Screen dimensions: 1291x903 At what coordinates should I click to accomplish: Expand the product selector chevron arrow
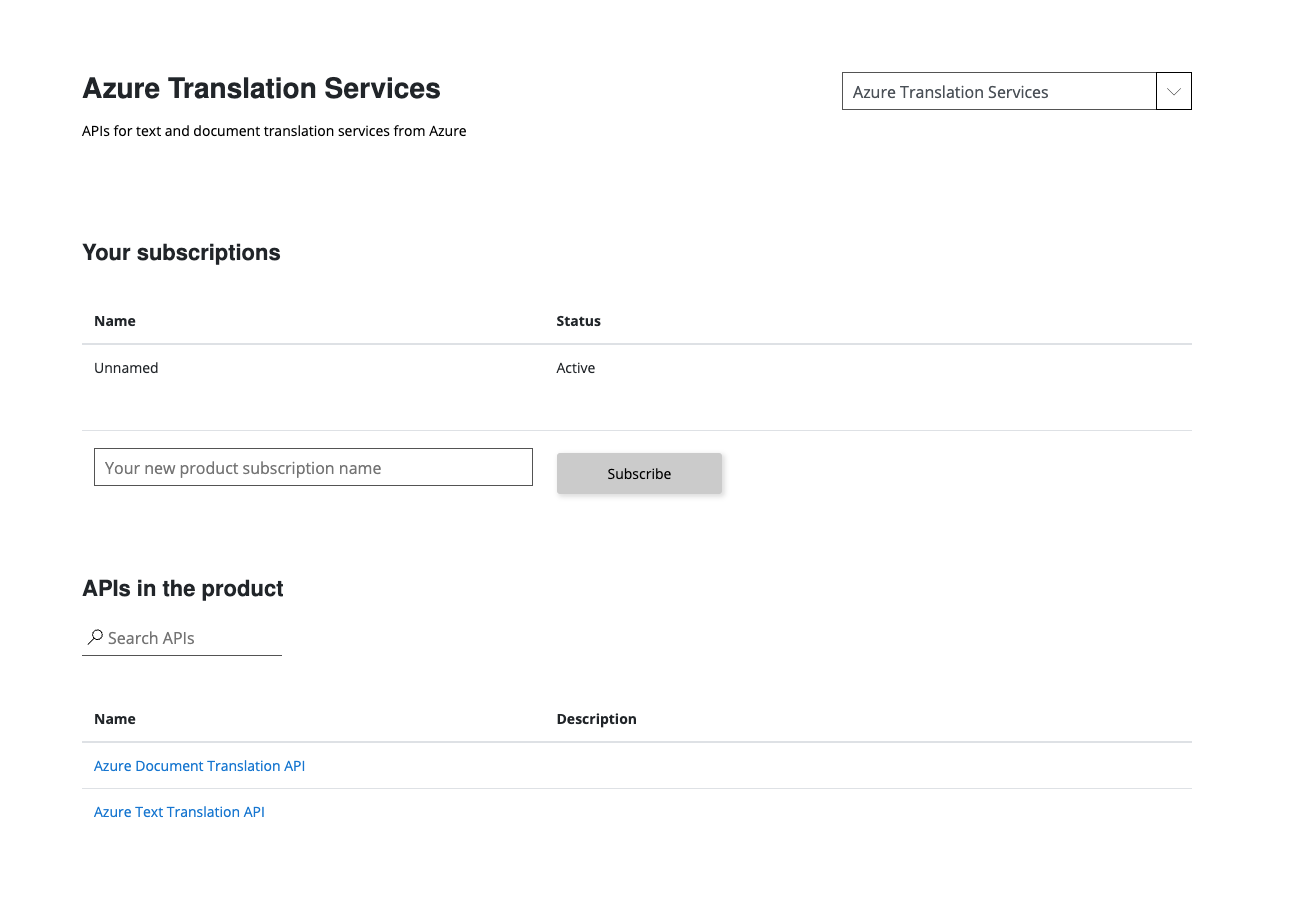(1173, 91)
